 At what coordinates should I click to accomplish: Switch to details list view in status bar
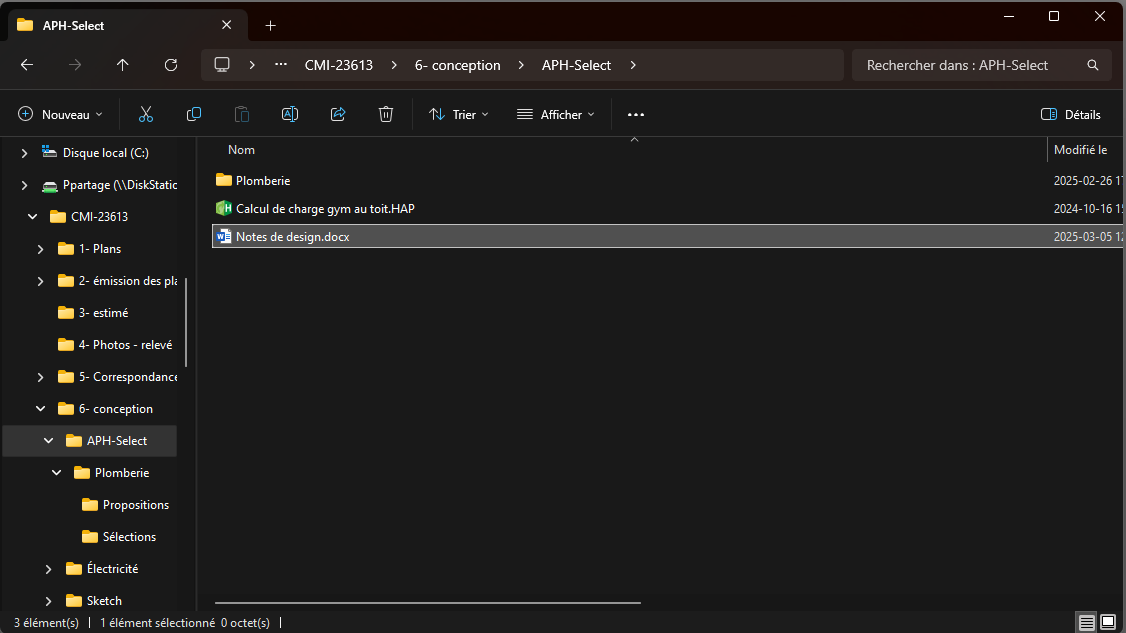(1087, 622)
